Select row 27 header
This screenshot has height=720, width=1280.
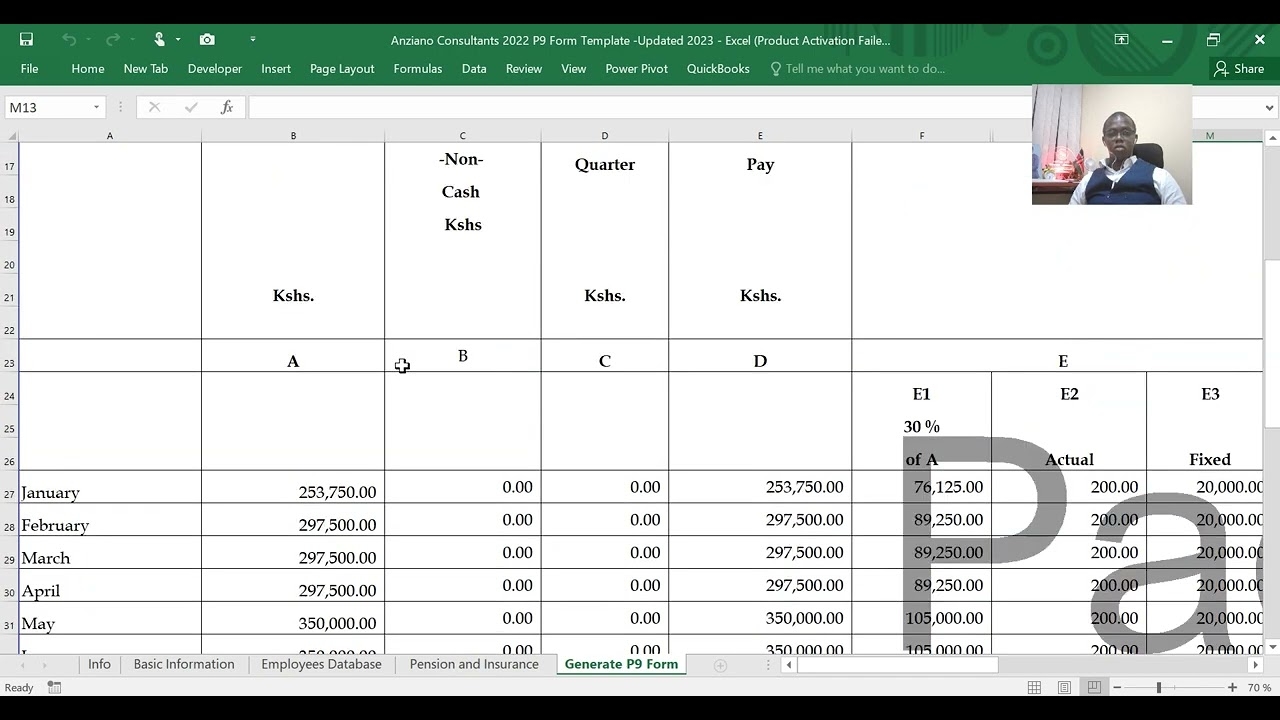[9, 493]
